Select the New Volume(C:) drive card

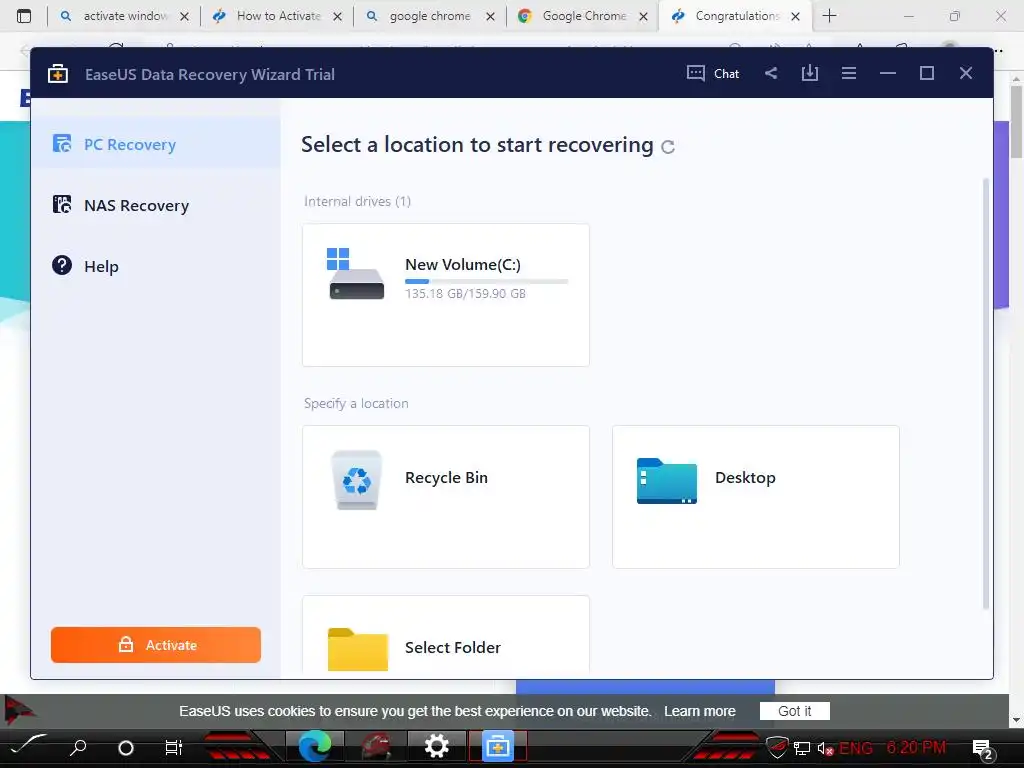tap(446, 295)
